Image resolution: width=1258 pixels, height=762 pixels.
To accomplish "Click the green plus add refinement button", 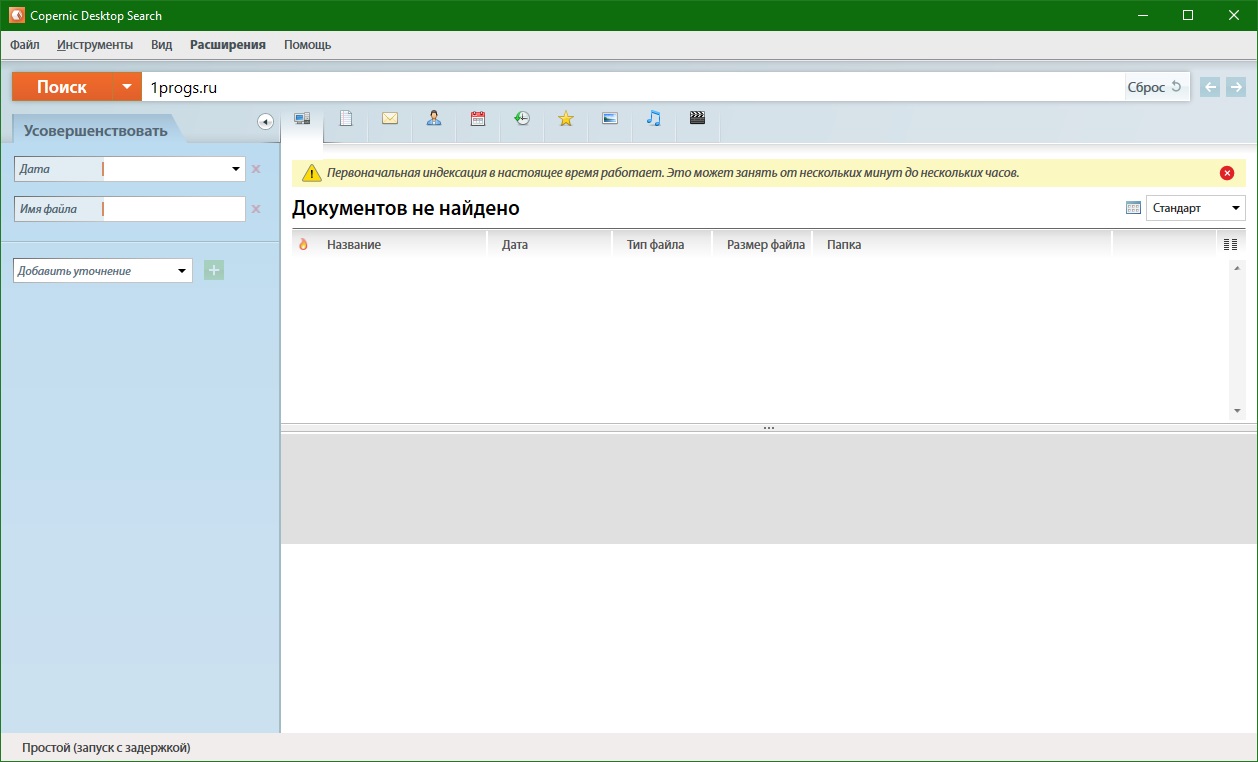I will point(214,270).
